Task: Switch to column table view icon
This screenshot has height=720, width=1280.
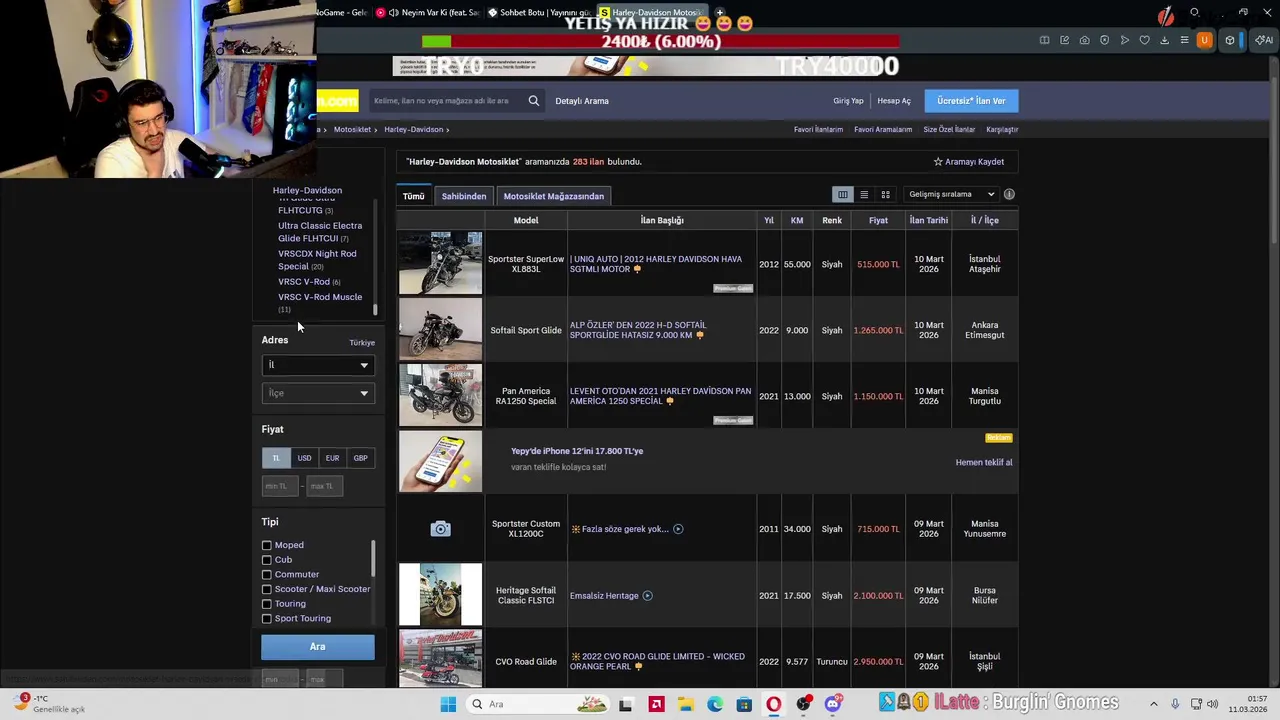Action: [x=843, y=195]
